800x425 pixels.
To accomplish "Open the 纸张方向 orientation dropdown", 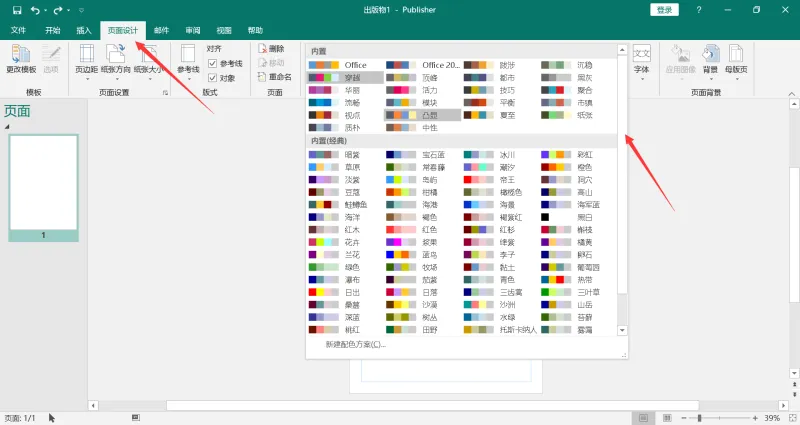I will click(x=116, y=62).
